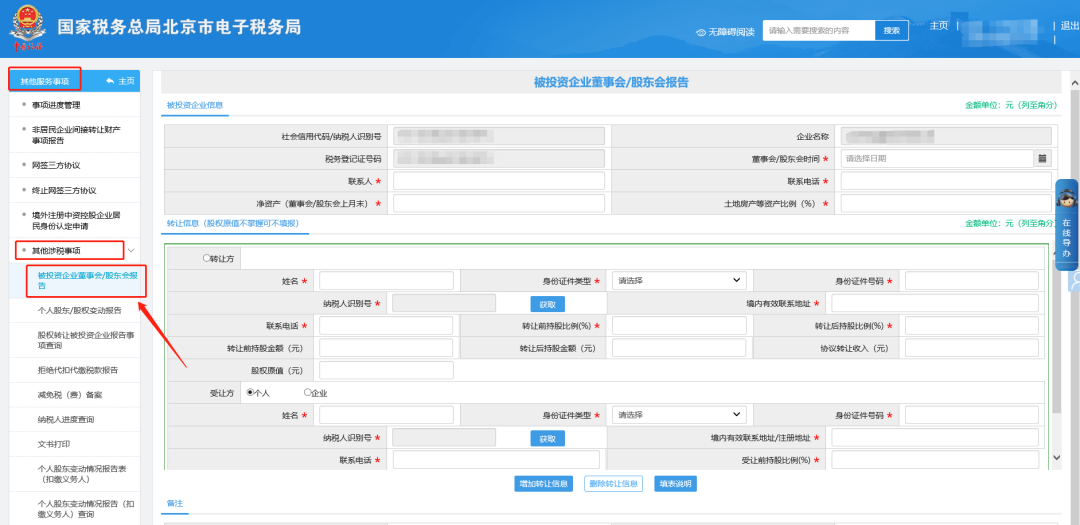The width and height of the screenshot is (1080, 525).
Task: Select the 转让方 radio button
Action: pos(206,258)
